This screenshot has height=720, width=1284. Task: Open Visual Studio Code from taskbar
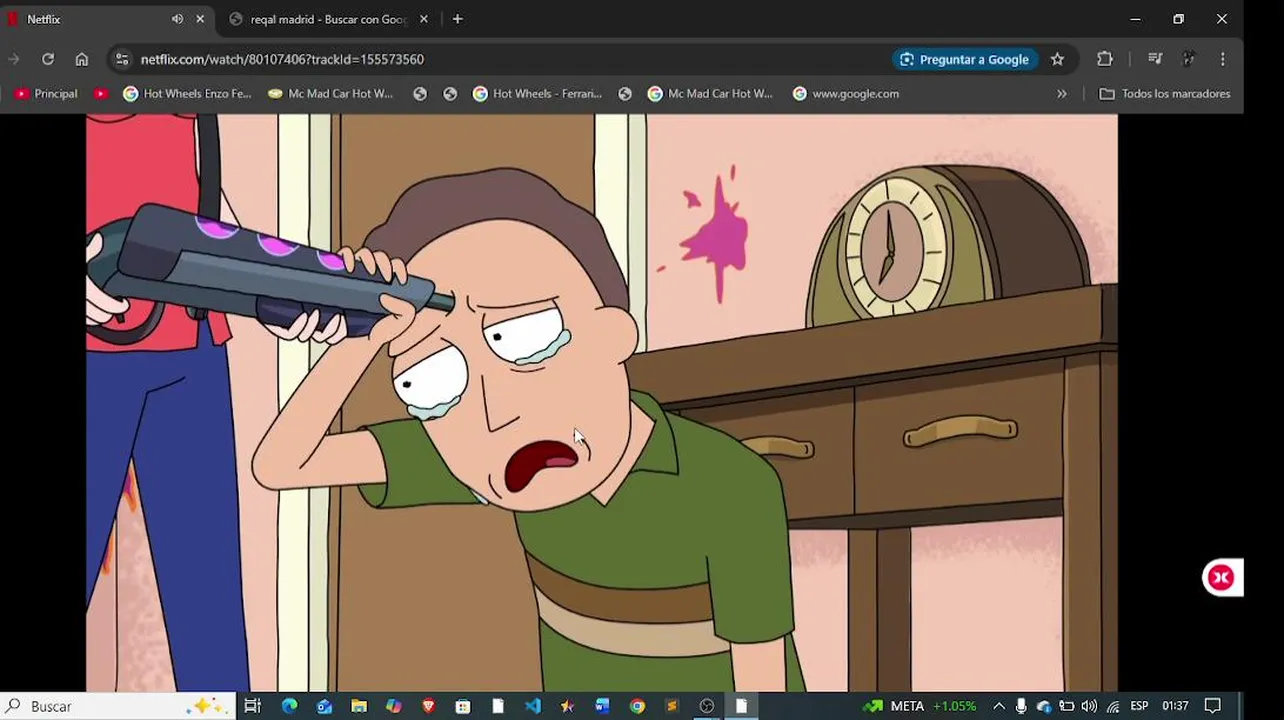[x=532, y=706]
